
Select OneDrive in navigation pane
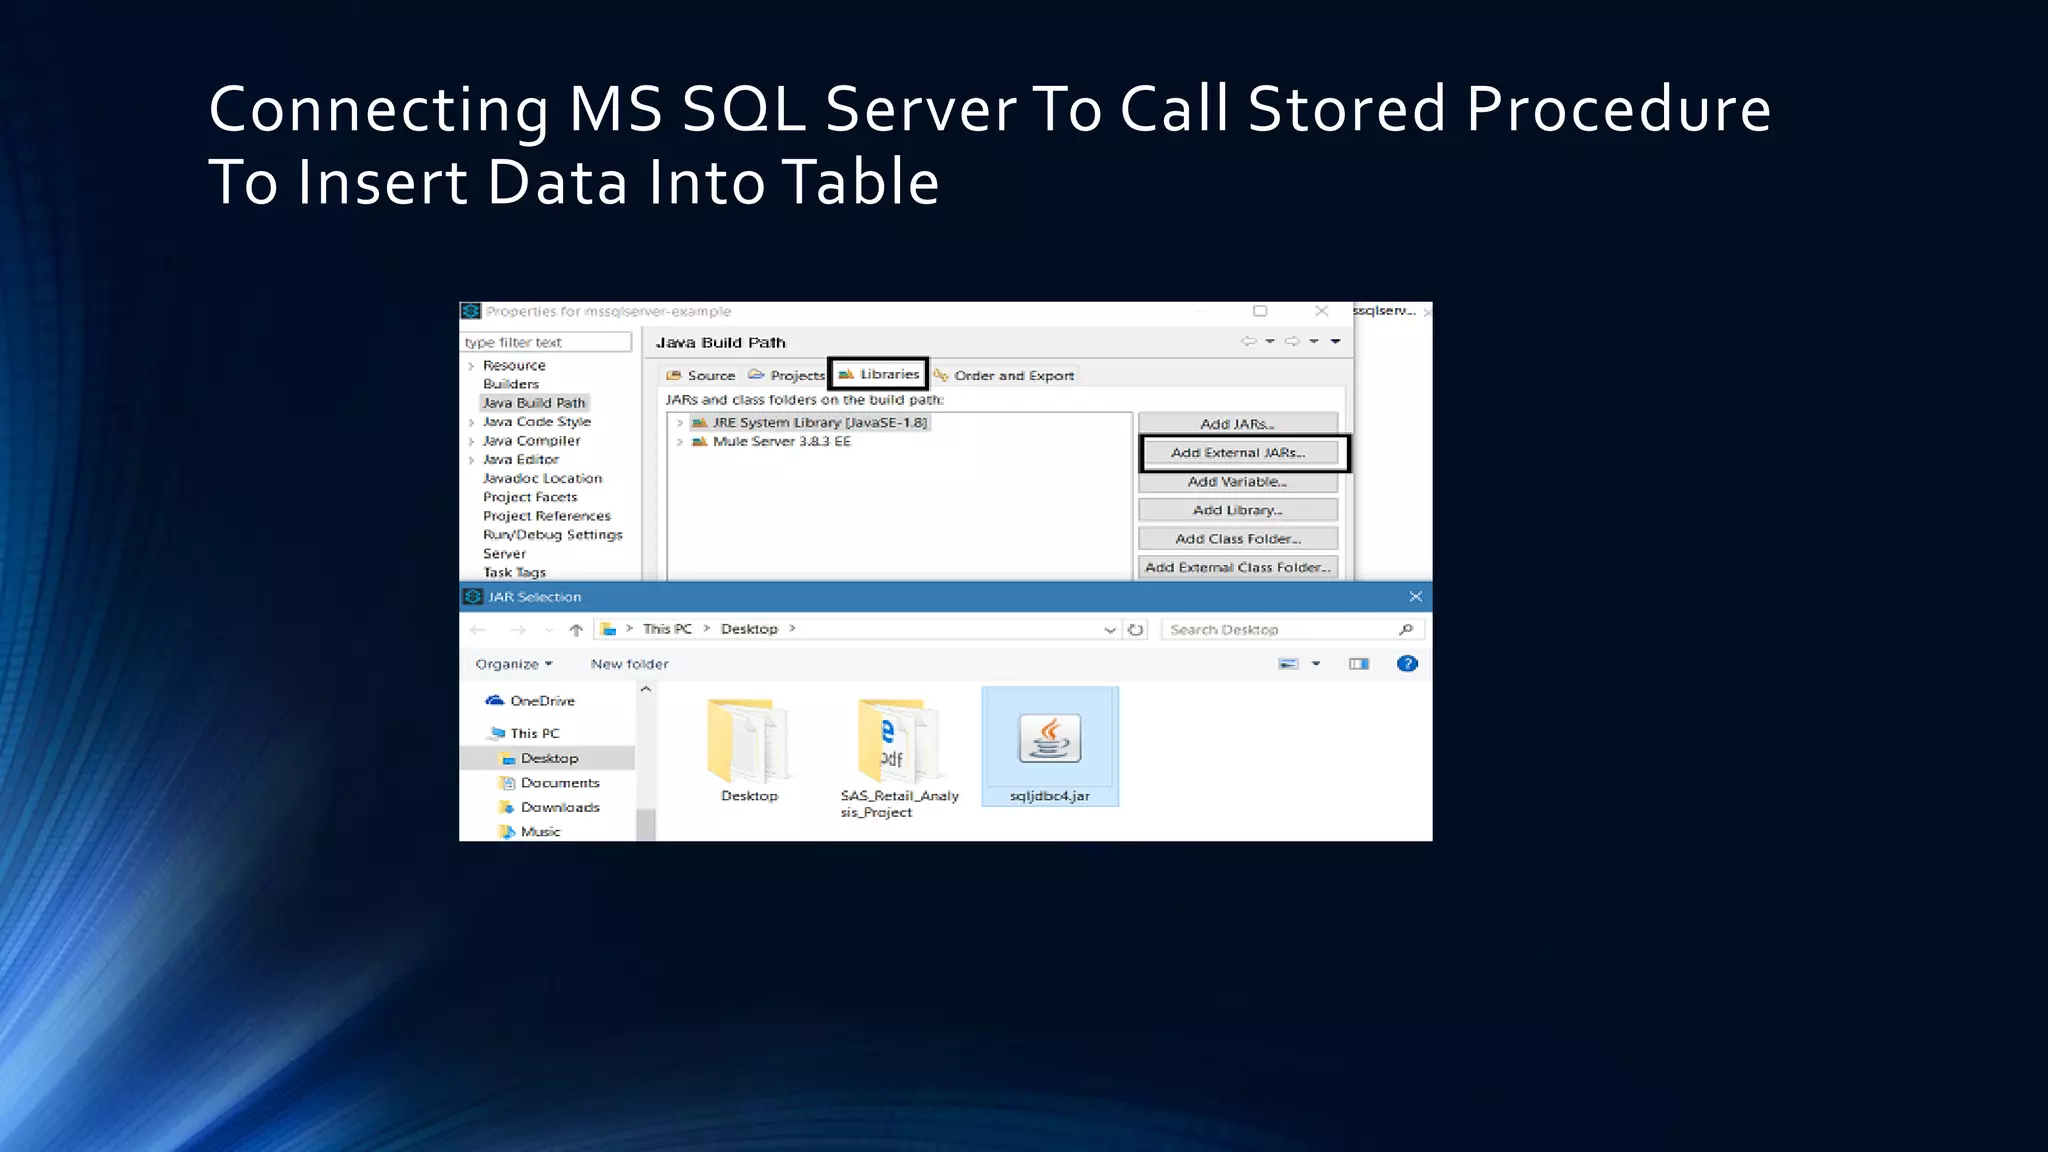point(530,701)
